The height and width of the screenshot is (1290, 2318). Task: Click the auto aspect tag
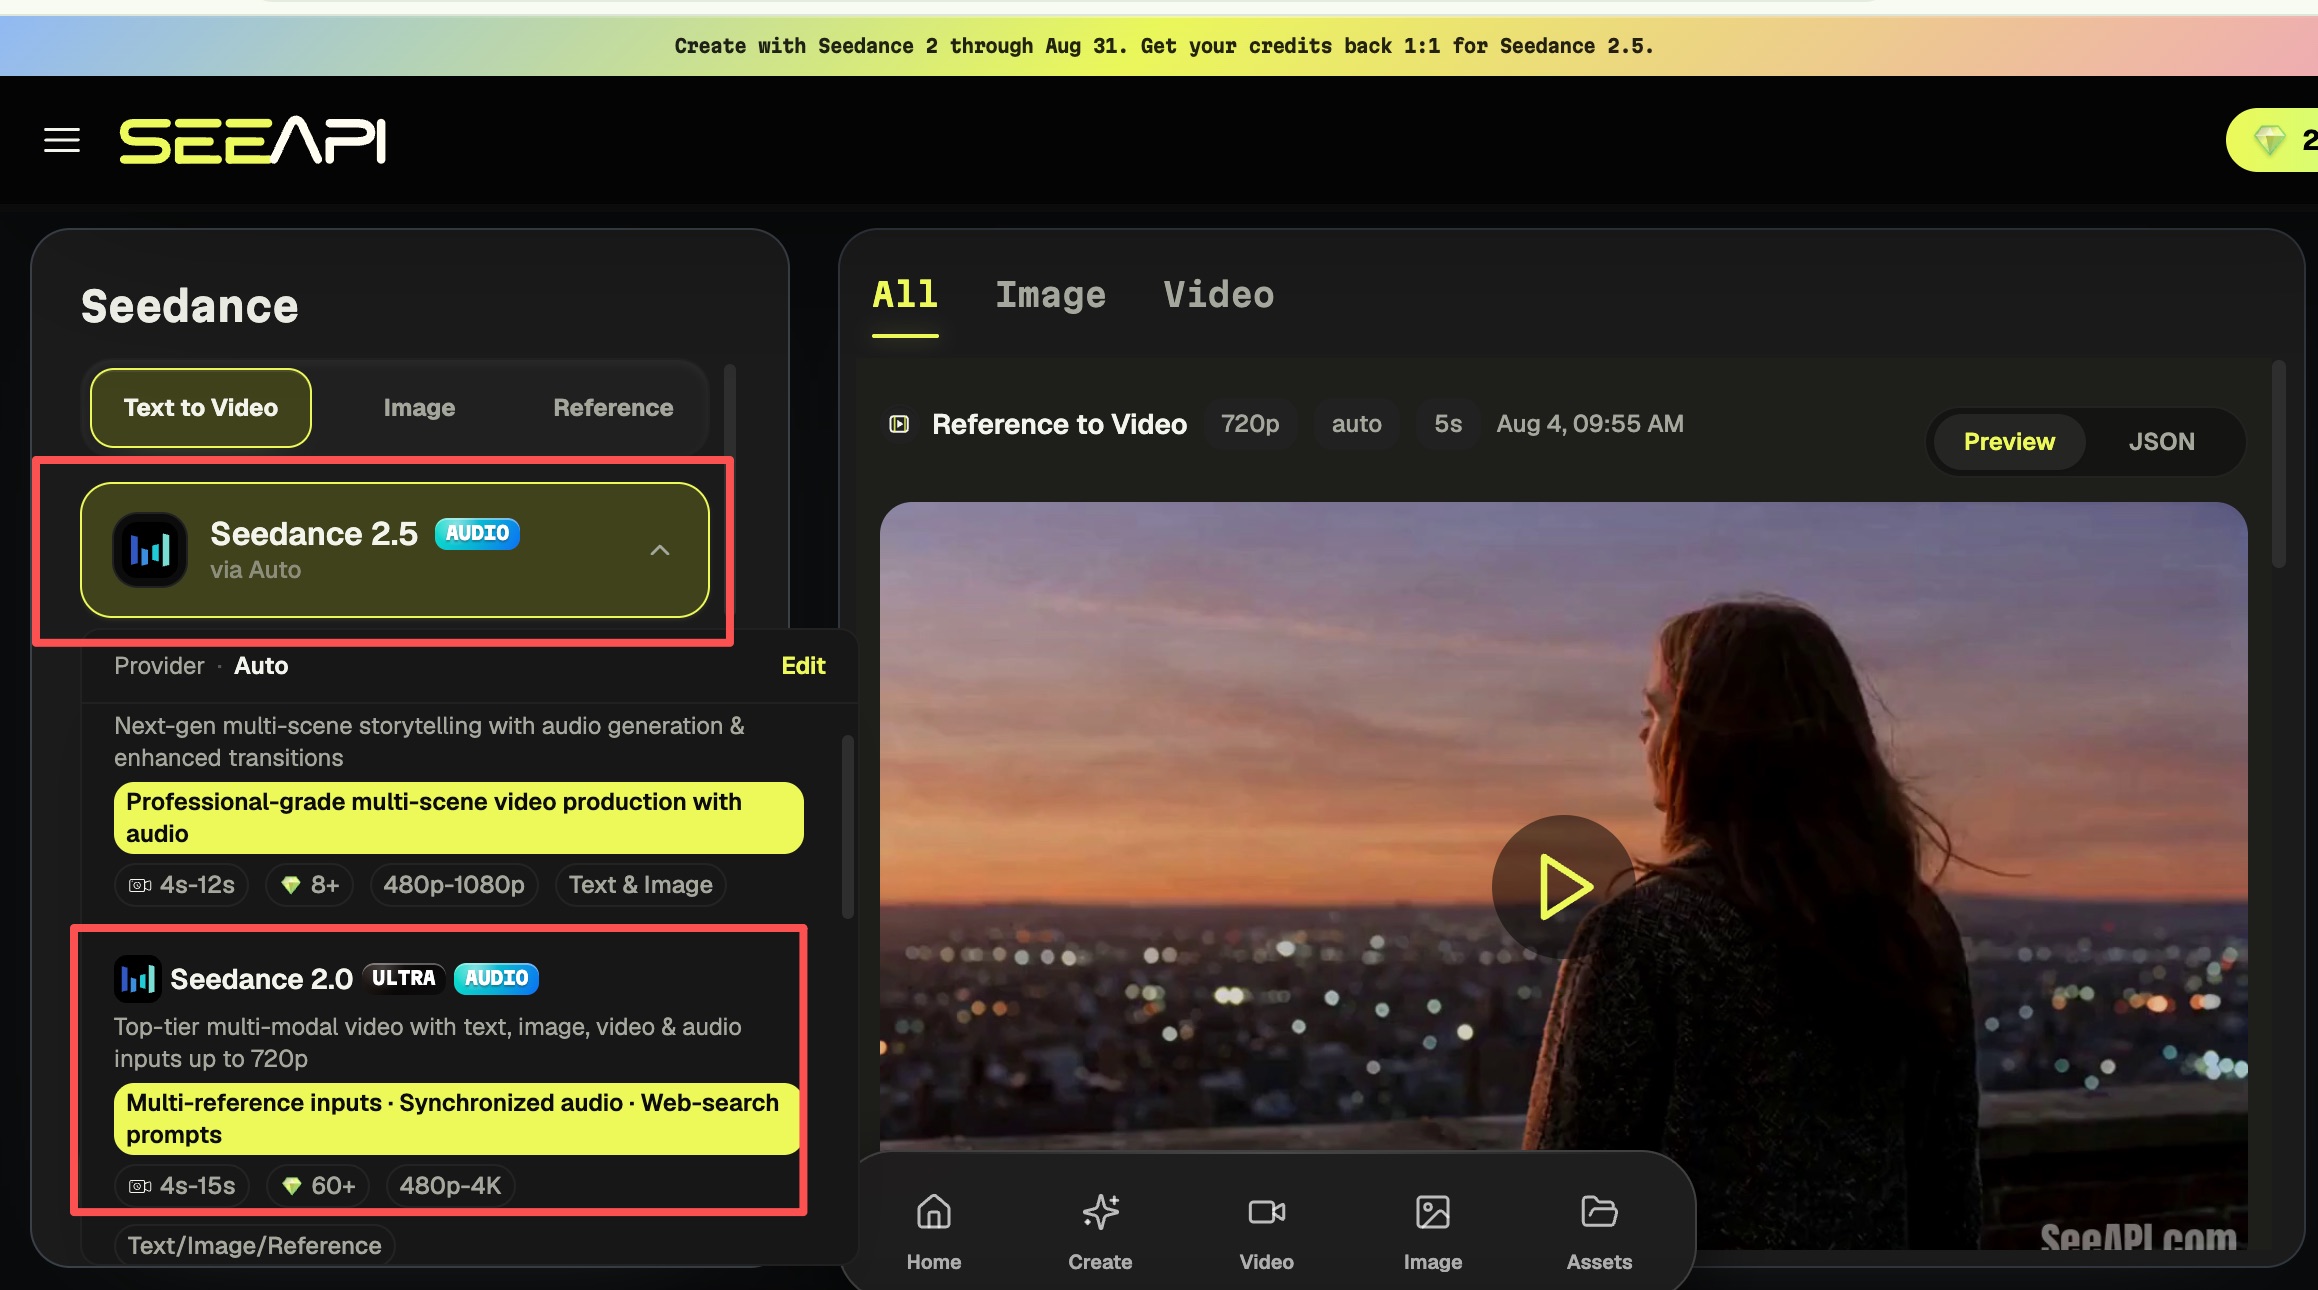1356,424
